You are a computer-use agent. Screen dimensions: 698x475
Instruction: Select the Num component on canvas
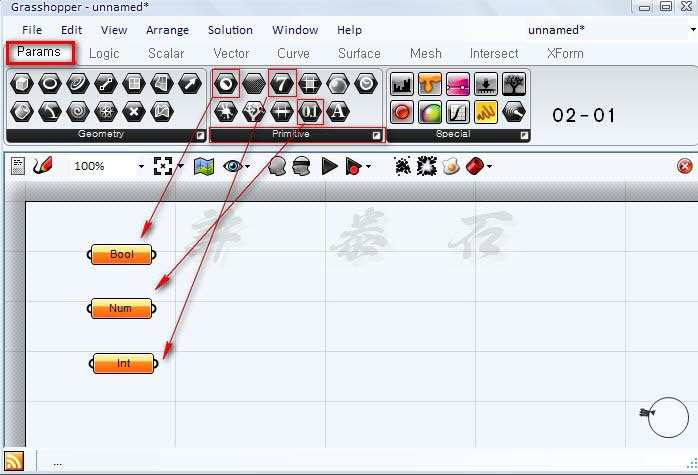click(122, 309)
